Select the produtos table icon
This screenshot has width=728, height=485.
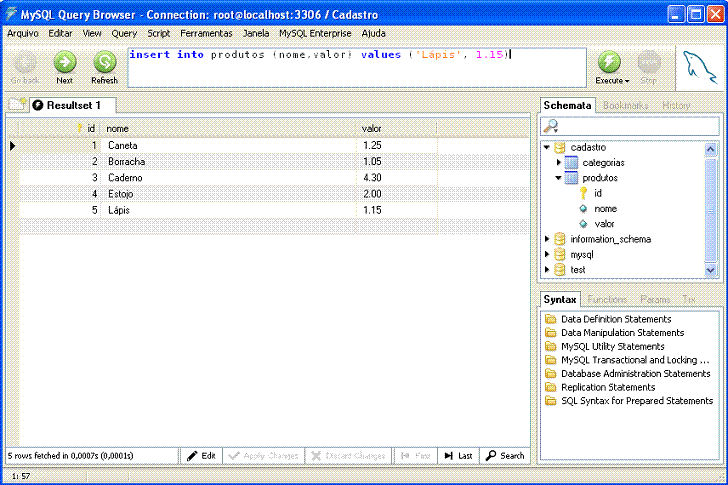572,178
